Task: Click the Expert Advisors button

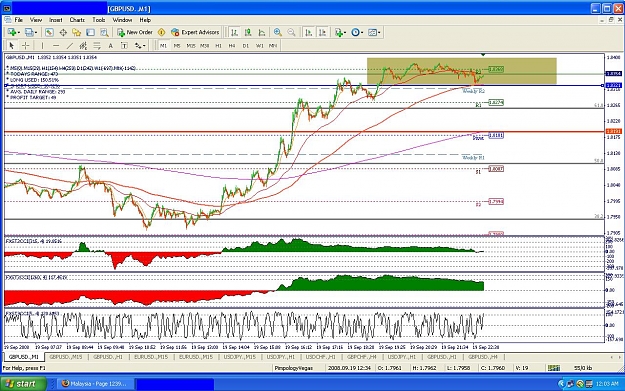Action: coord(195,32)
